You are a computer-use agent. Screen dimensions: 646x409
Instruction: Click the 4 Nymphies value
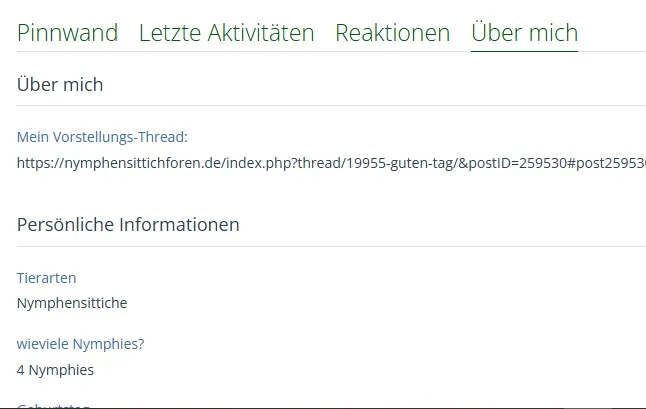click(55, 370)
